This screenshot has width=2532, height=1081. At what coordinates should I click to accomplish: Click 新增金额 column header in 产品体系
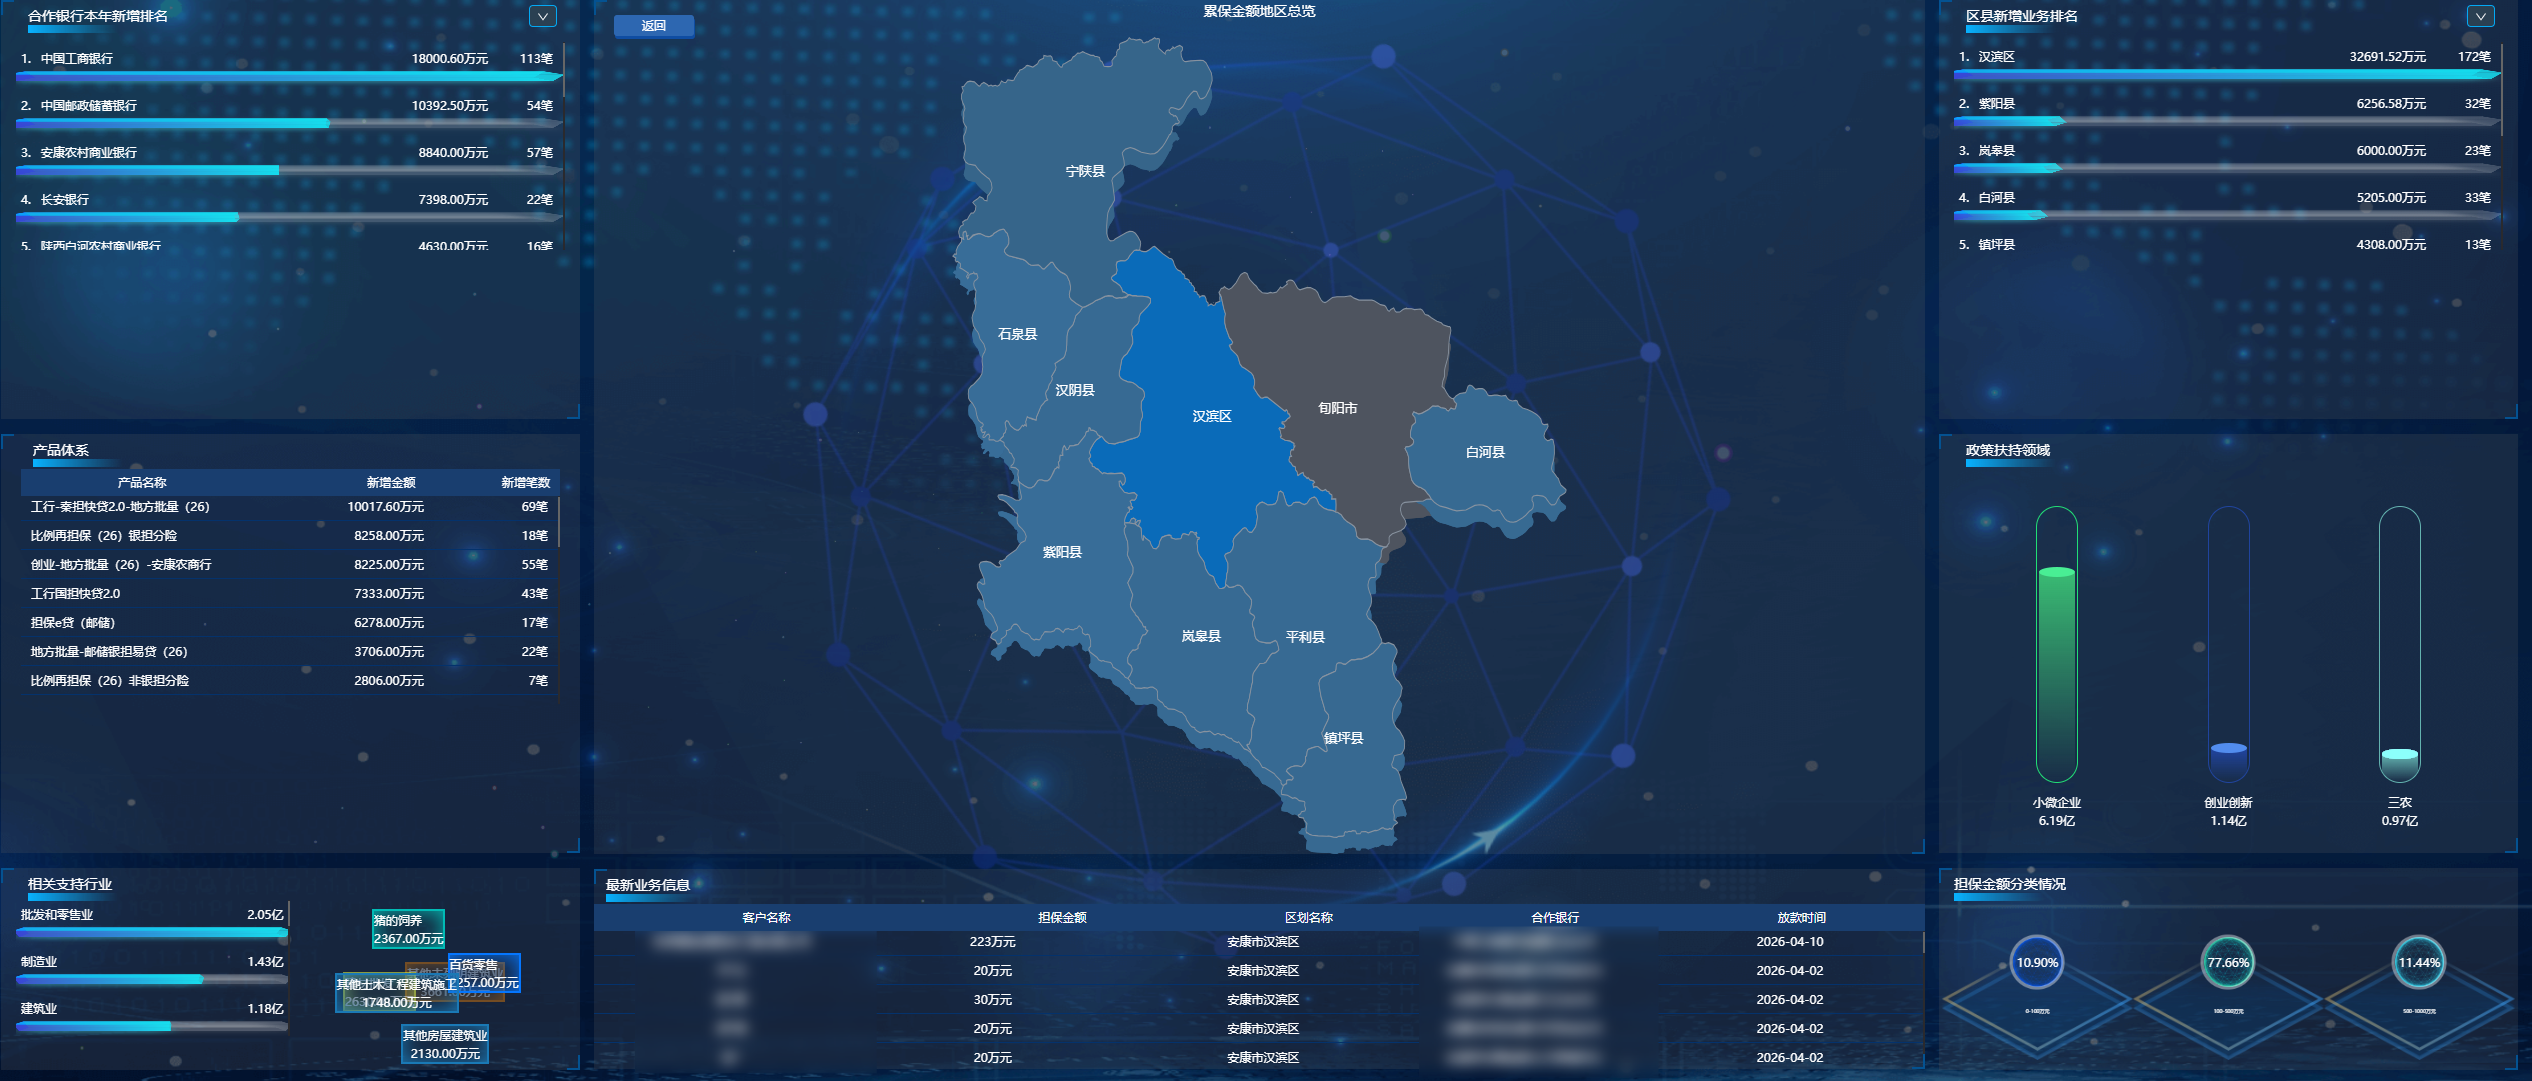pyautogui.click(x=390, y=483)
